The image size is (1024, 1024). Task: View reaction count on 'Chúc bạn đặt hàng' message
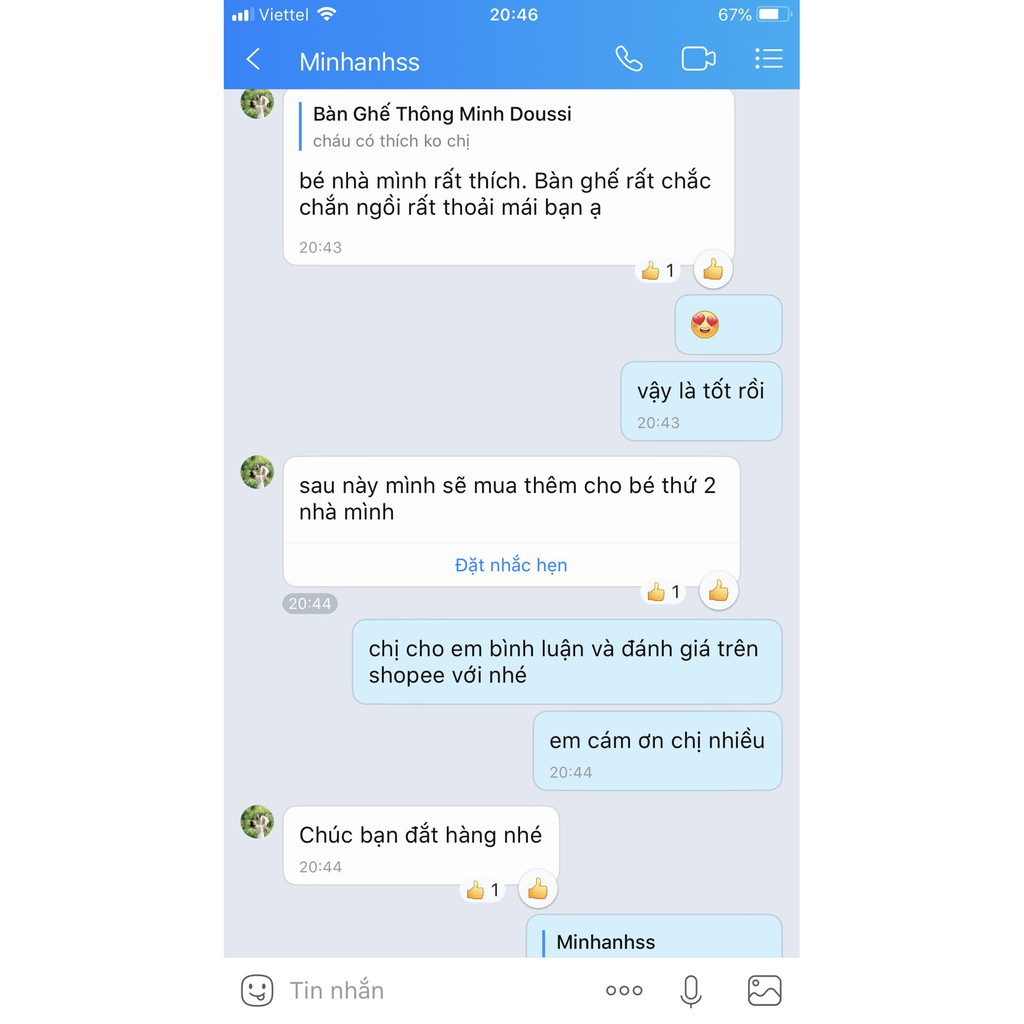click(483, 889)
